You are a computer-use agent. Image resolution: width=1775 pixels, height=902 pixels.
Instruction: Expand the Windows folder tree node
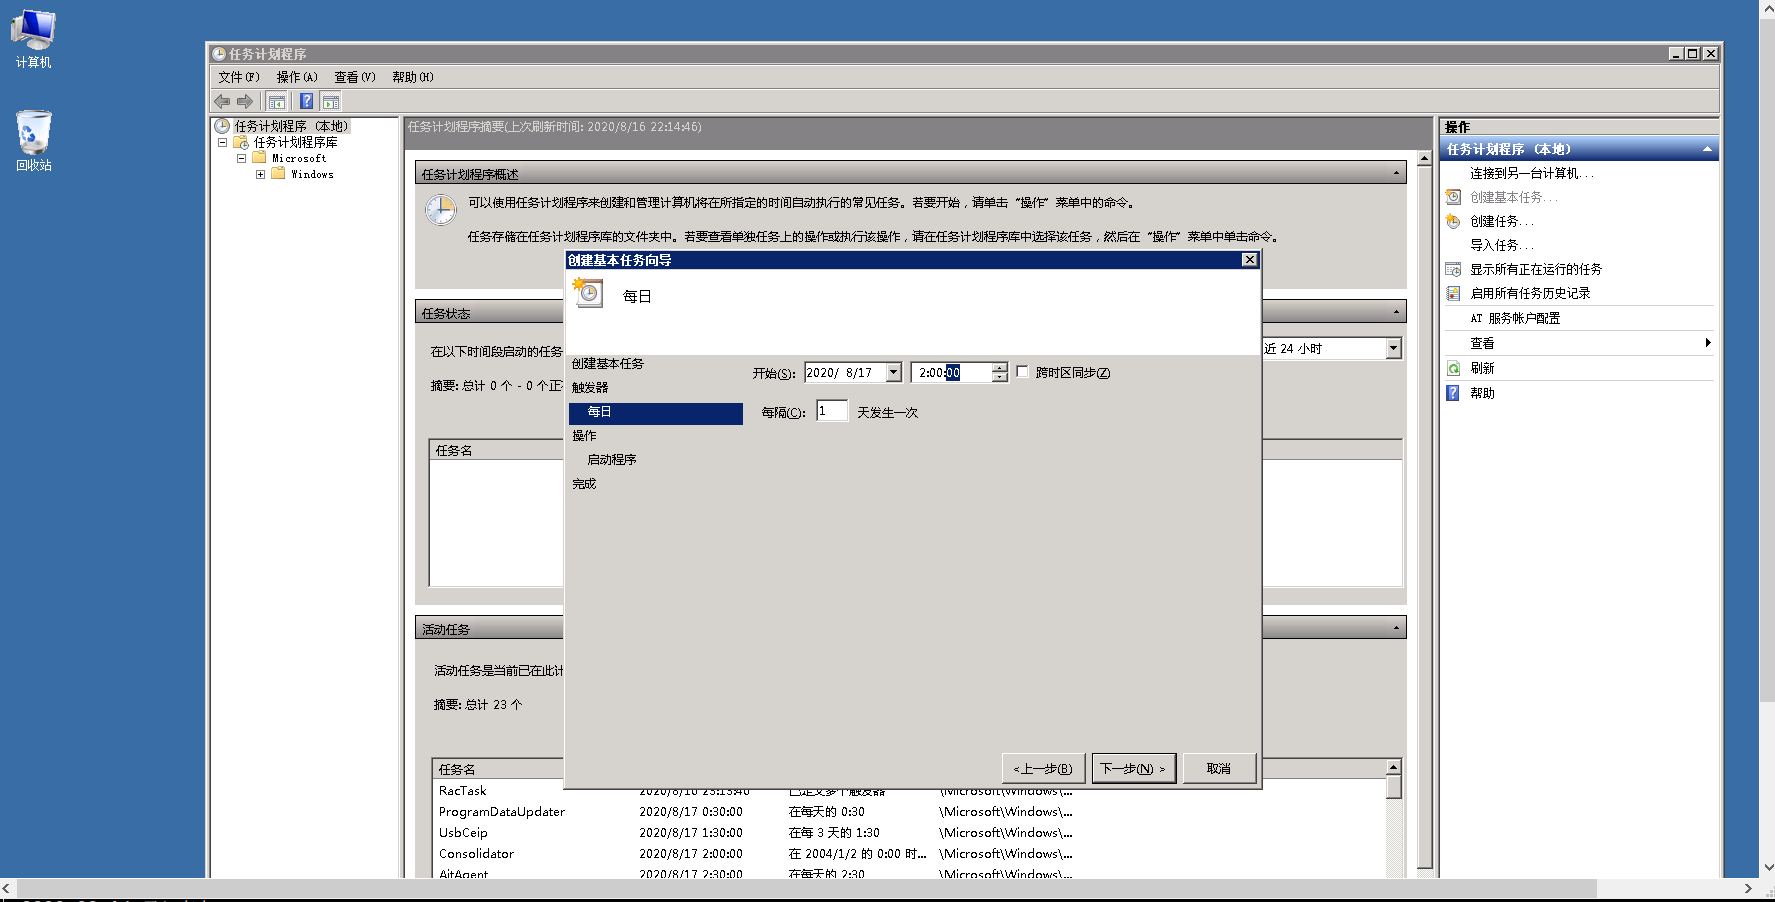260,174
